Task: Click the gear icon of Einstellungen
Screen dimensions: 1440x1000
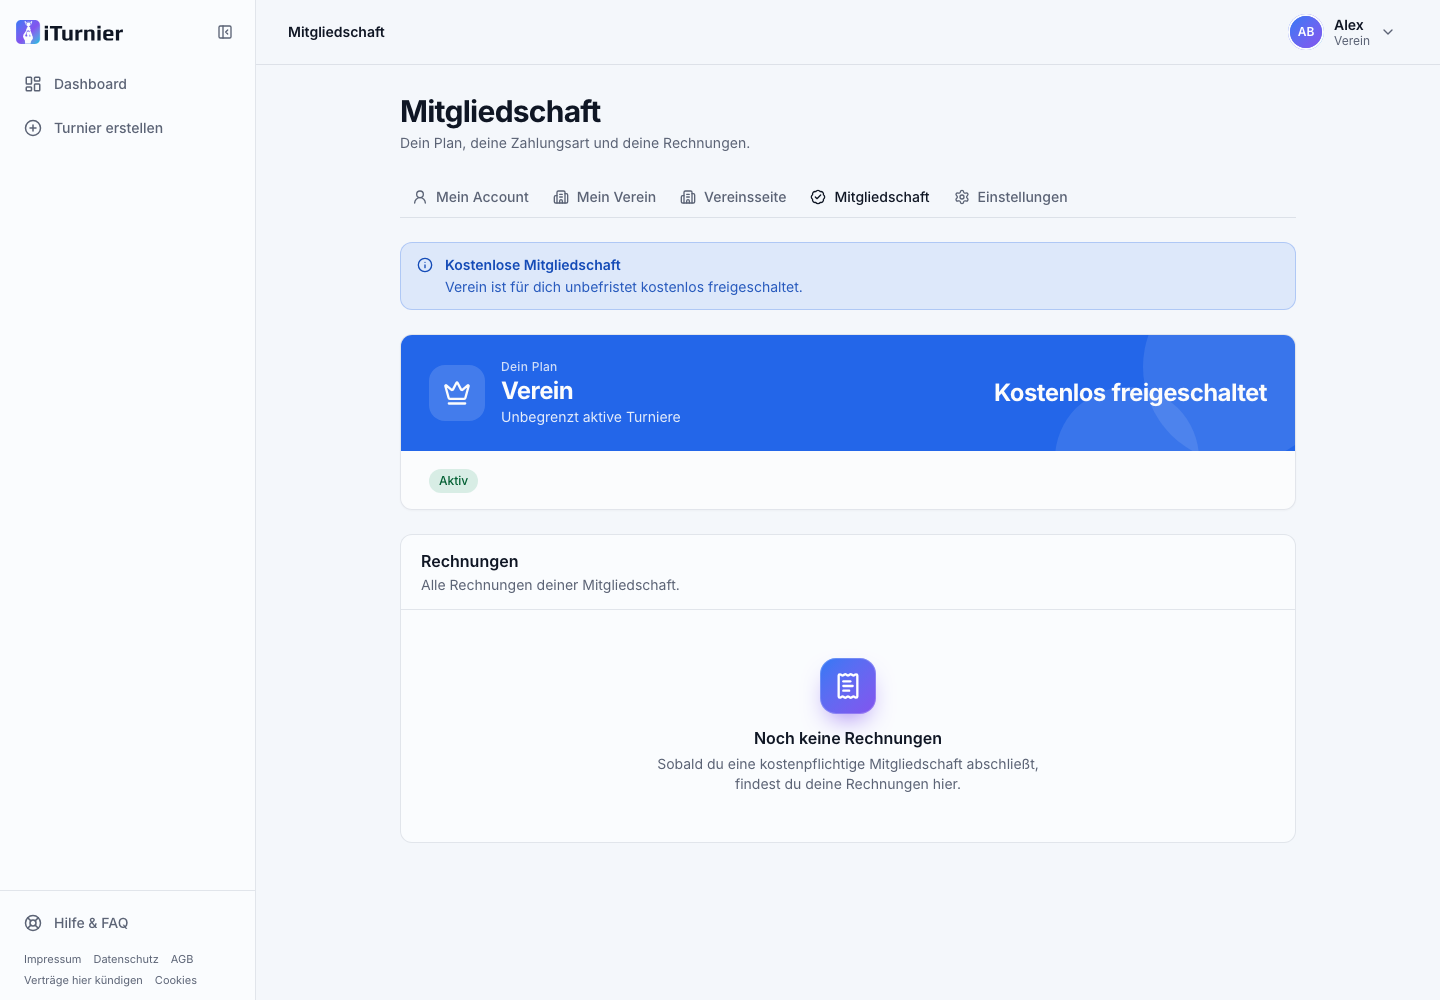Action: click(x=962, y=197)
